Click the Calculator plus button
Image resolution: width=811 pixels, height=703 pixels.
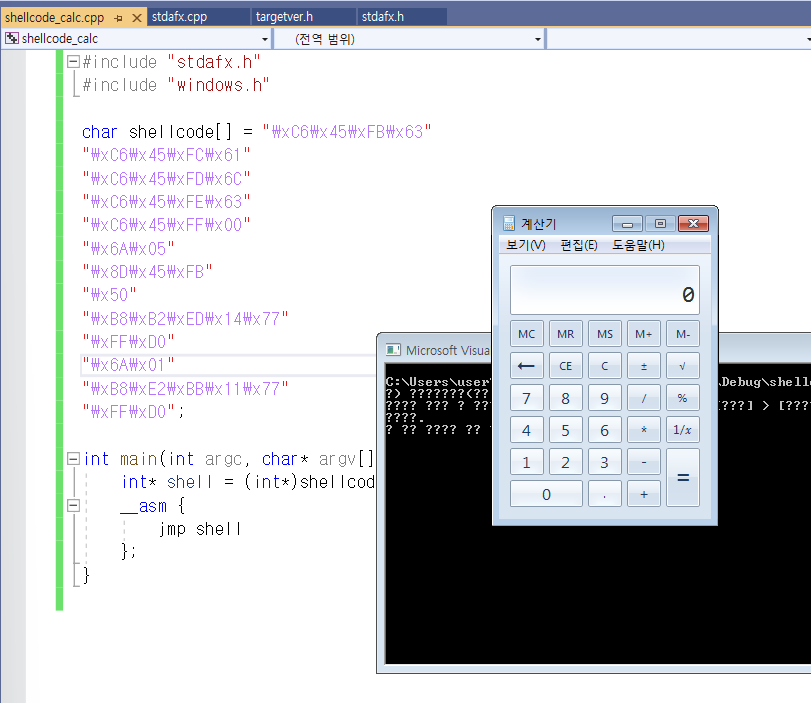click(643, 494)
